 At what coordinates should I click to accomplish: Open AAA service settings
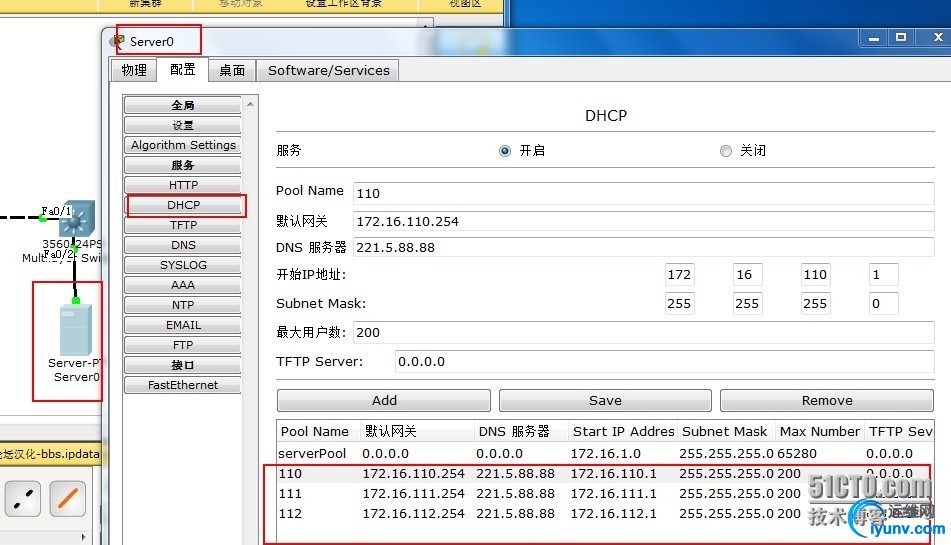183,285
